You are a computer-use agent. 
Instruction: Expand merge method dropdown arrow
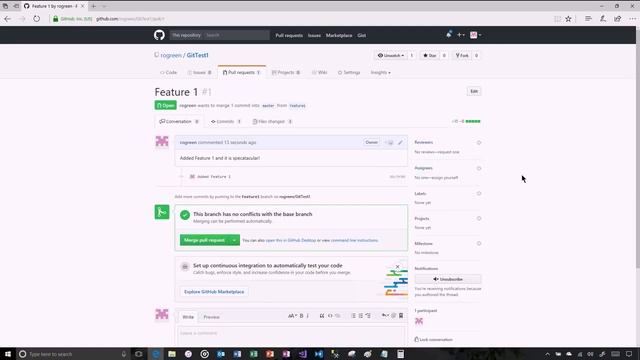pos(234,240)
